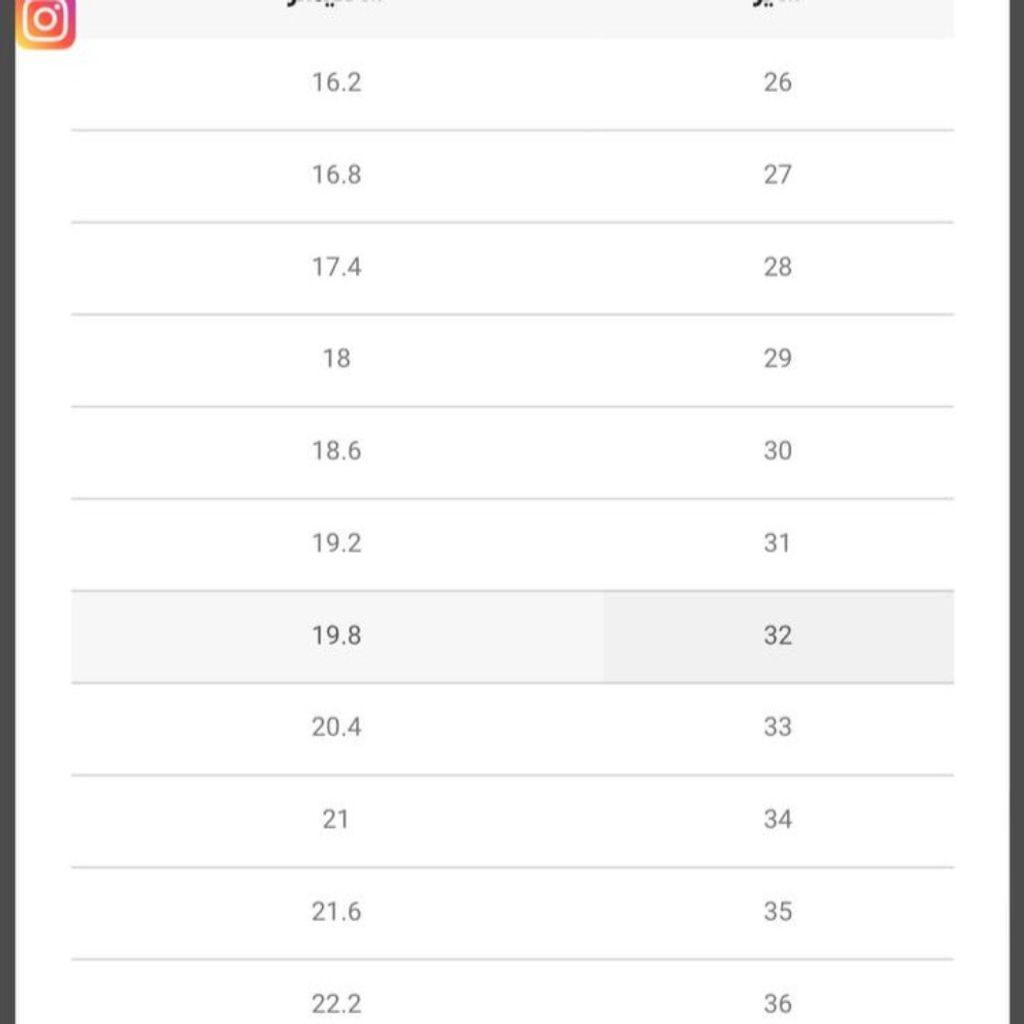Click the 18.6 measurement
The image size is (1024, 1024).
pos(336,451)
